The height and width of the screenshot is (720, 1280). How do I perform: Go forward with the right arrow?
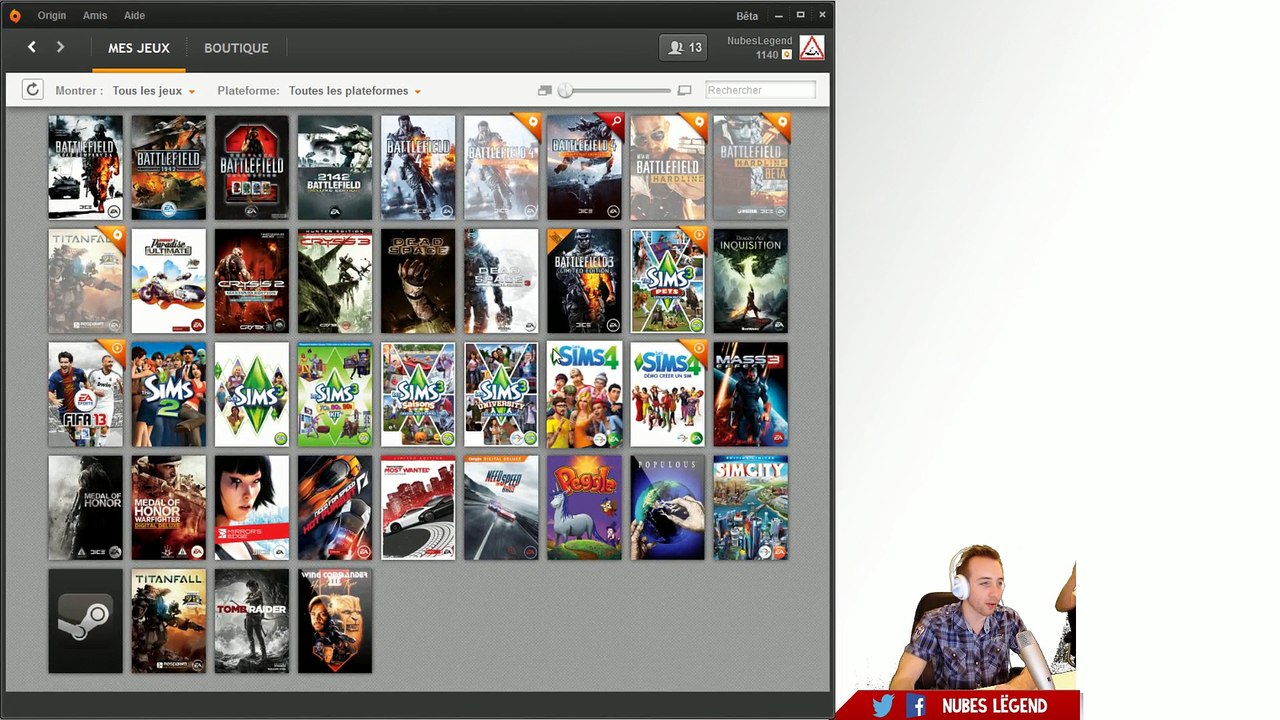(x=60, y=47)
